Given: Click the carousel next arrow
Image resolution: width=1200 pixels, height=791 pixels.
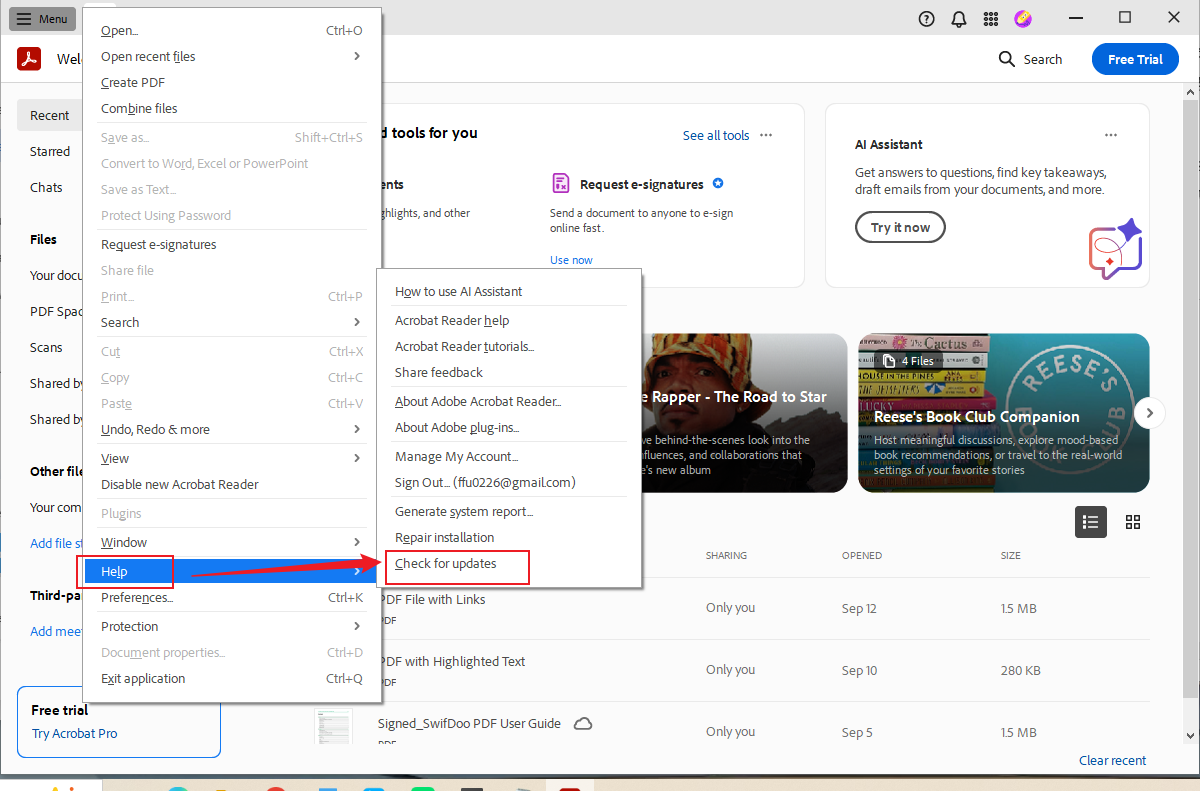Looking at the screenshot, I should 1150,412.
